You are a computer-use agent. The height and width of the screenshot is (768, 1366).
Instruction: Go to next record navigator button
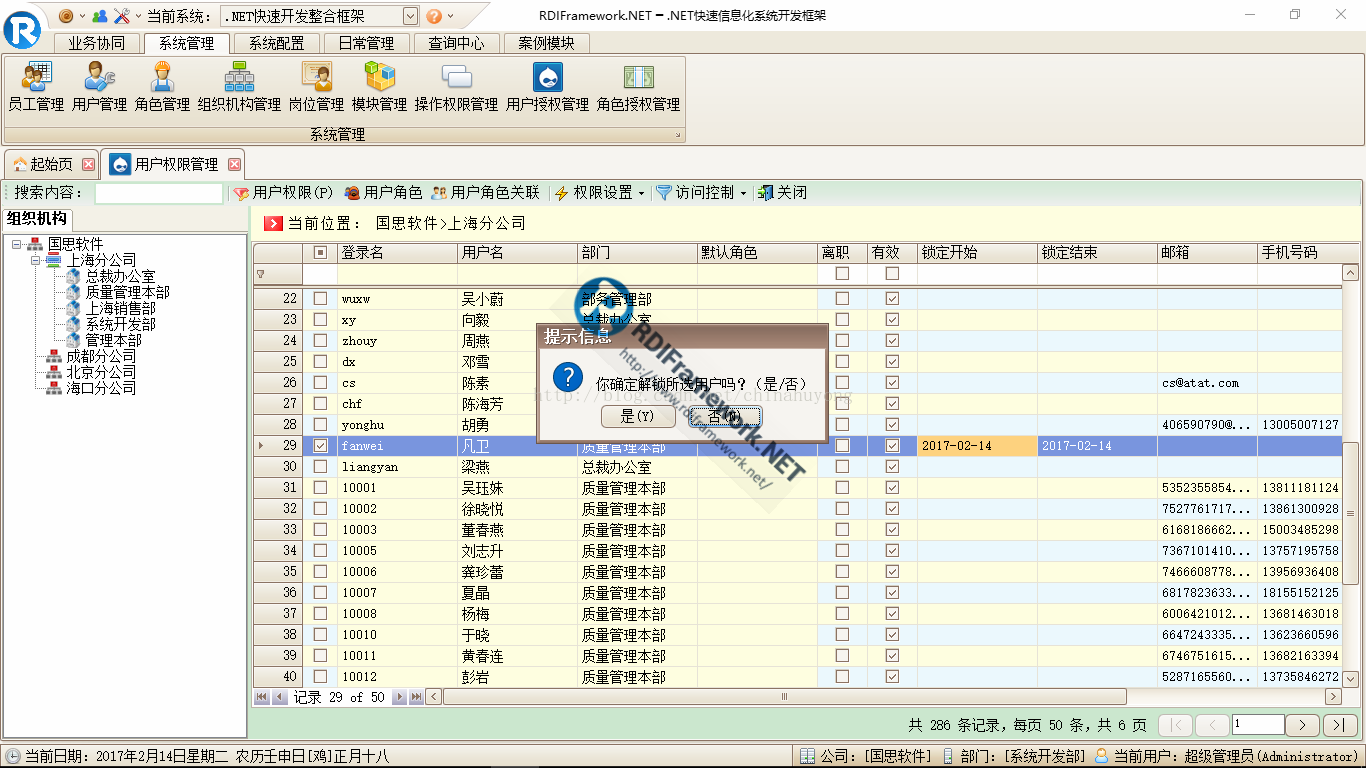(399, 697)
